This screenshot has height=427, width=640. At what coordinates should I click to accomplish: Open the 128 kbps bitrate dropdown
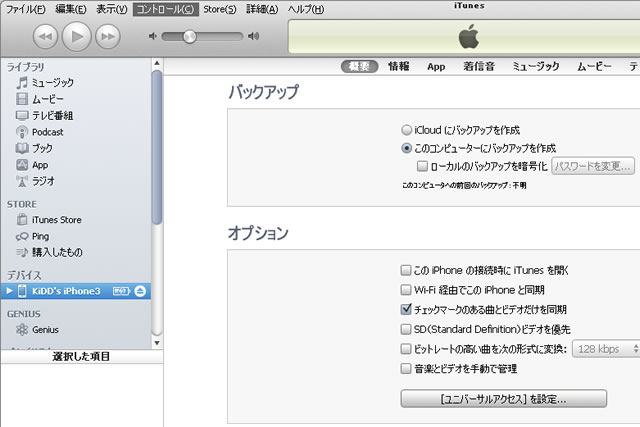pos(606,349)
